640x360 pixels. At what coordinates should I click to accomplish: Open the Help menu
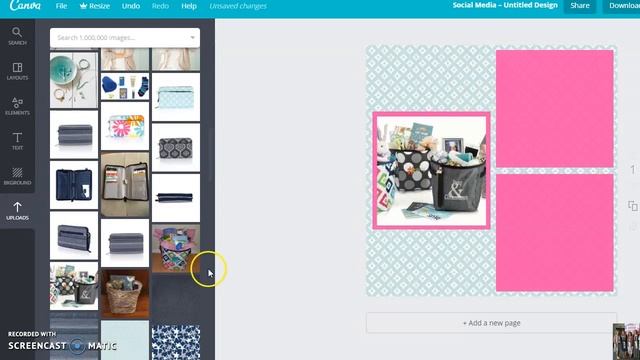coord(189,6)
